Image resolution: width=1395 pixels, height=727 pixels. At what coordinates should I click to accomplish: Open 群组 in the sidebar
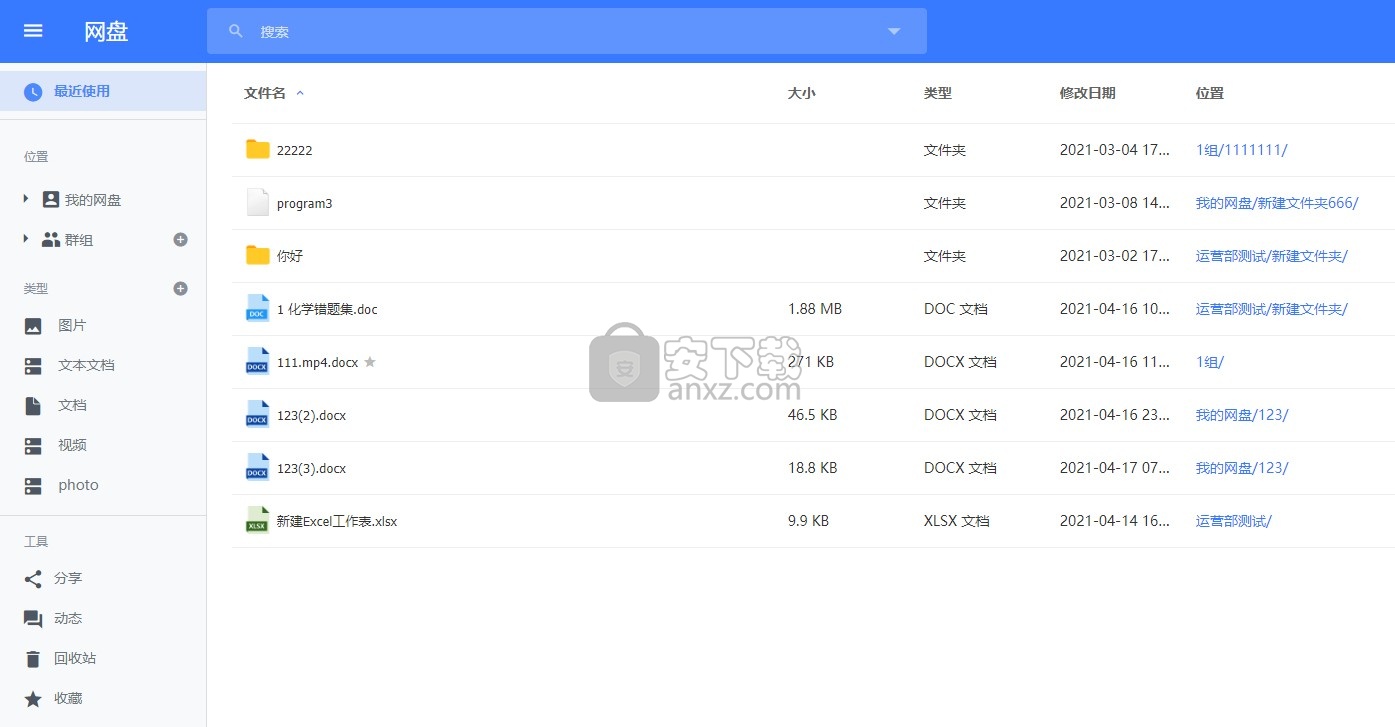(78, 240)
